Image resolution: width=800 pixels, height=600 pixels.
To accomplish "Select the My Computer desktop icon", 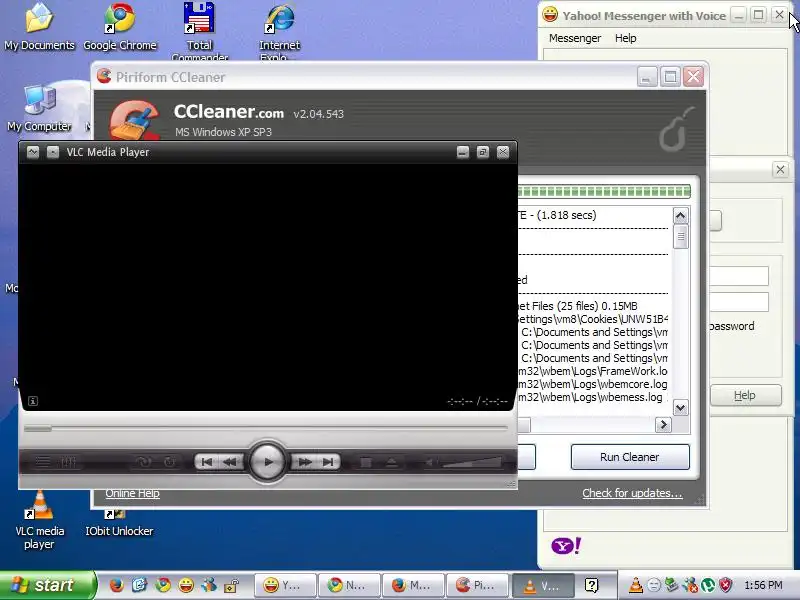I will click(39, 108).
